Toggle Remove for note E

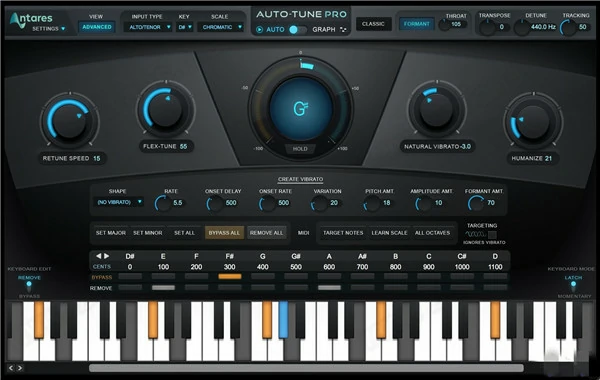[x=163, y=287]
